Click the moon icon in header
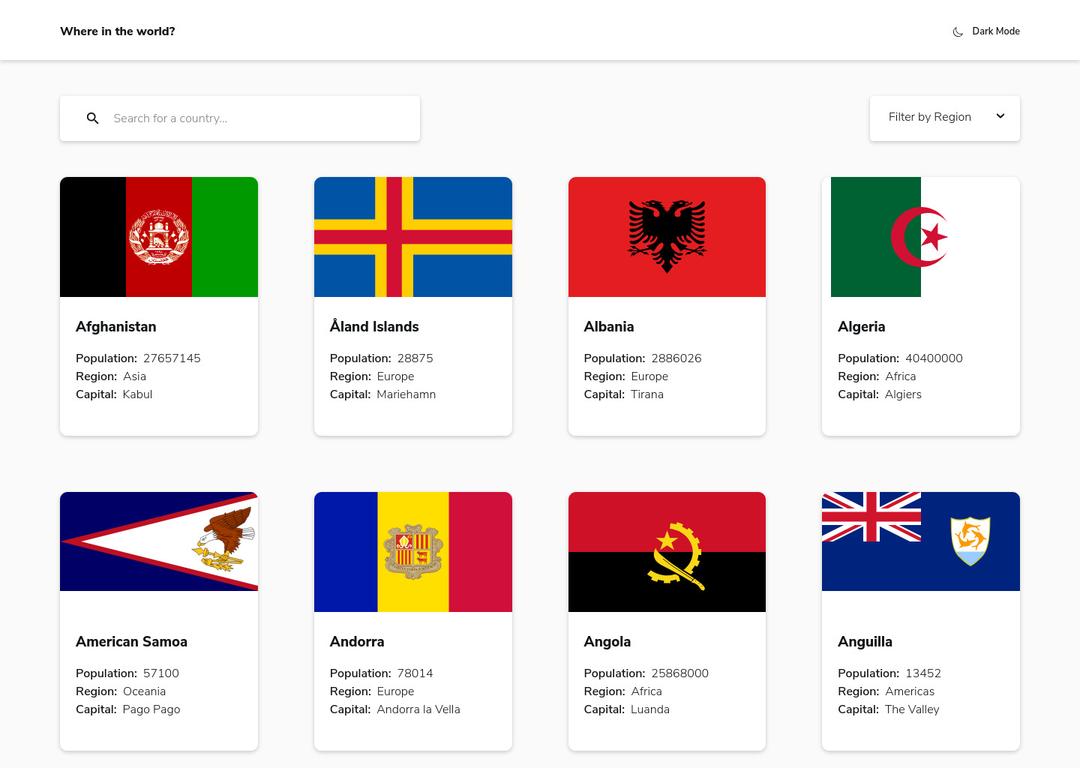Screen dimensions: 1080x768 coord(957,32)
